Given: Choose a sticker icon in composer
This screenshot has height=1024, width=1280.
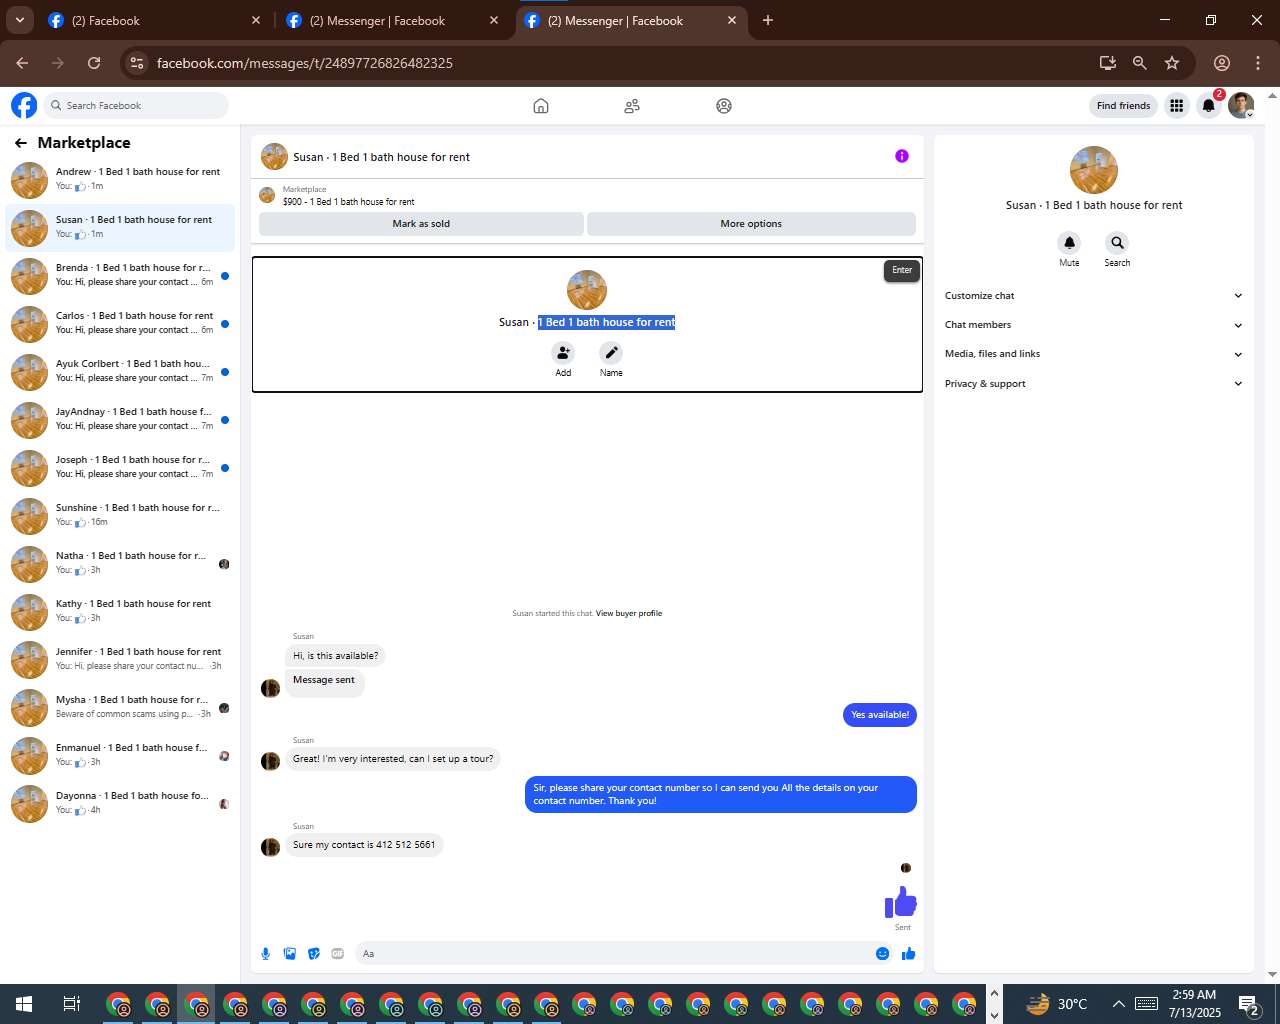Looking at the screenshot, I should pos(314,954).
